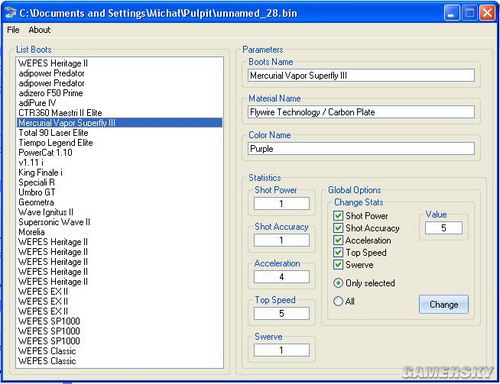Select CTR360 Maestri II Elite in list
The image size is (500, 384).
[x=119, y=113]
